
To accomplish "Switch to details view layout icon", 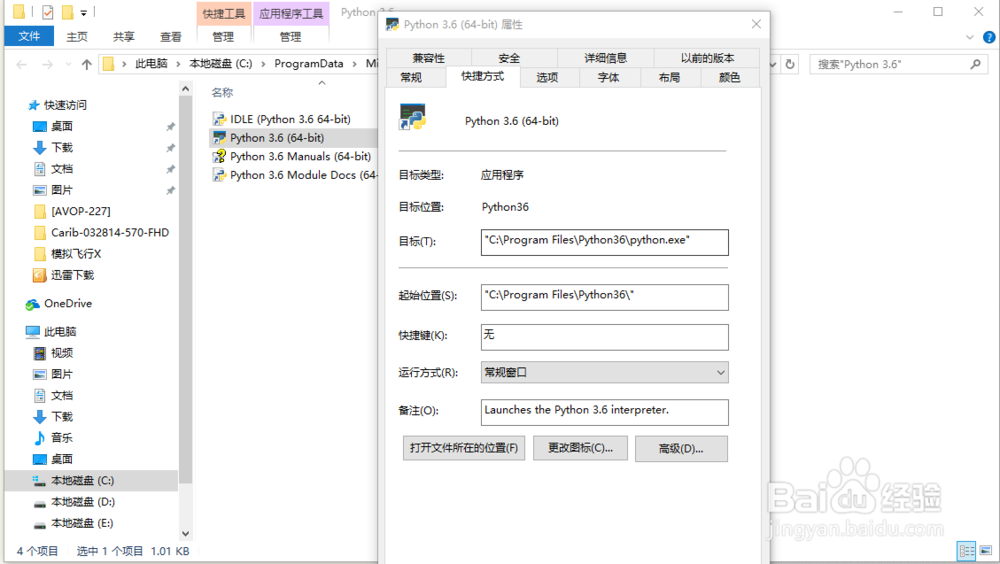I will (x=967, y=551).
